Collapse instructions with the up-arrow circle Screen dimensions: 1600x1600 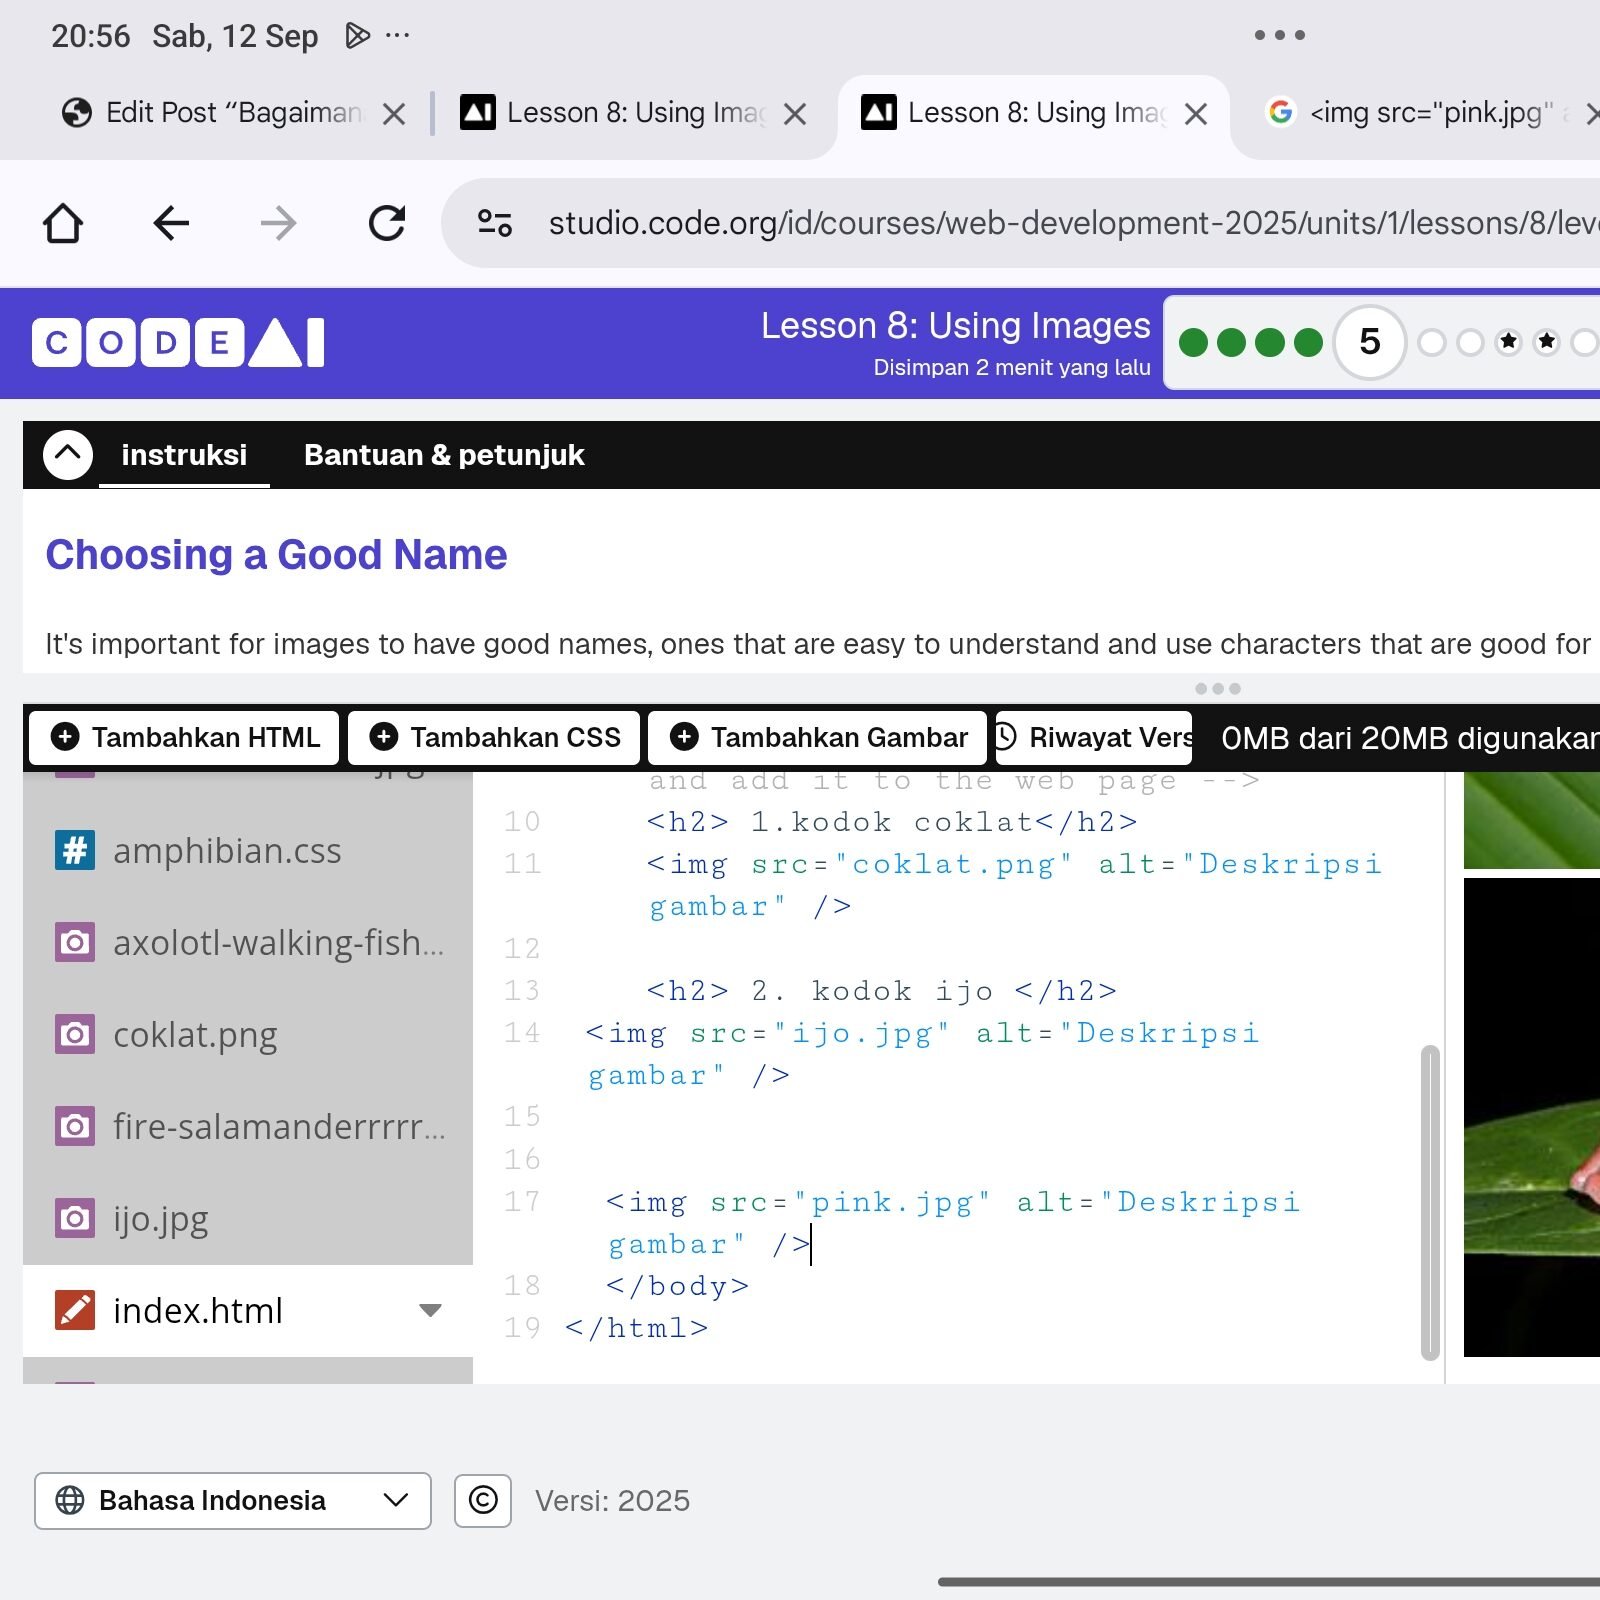68,455
